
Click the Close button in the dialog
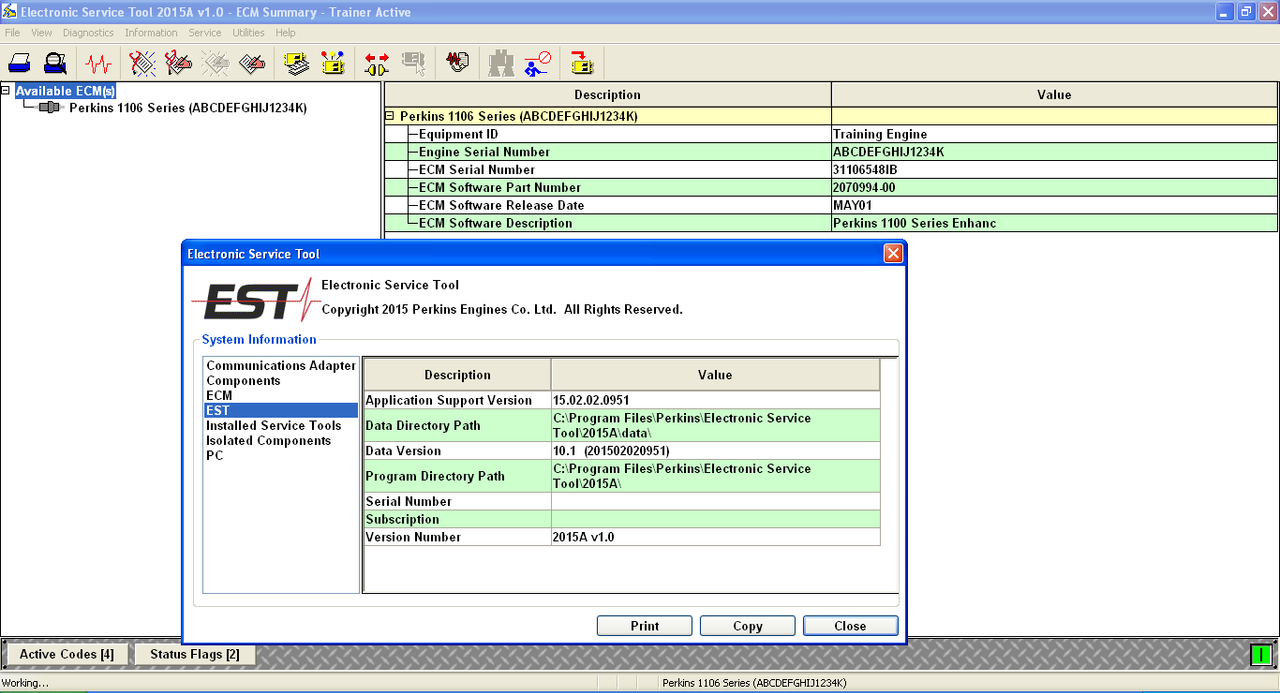coord(850,626)
